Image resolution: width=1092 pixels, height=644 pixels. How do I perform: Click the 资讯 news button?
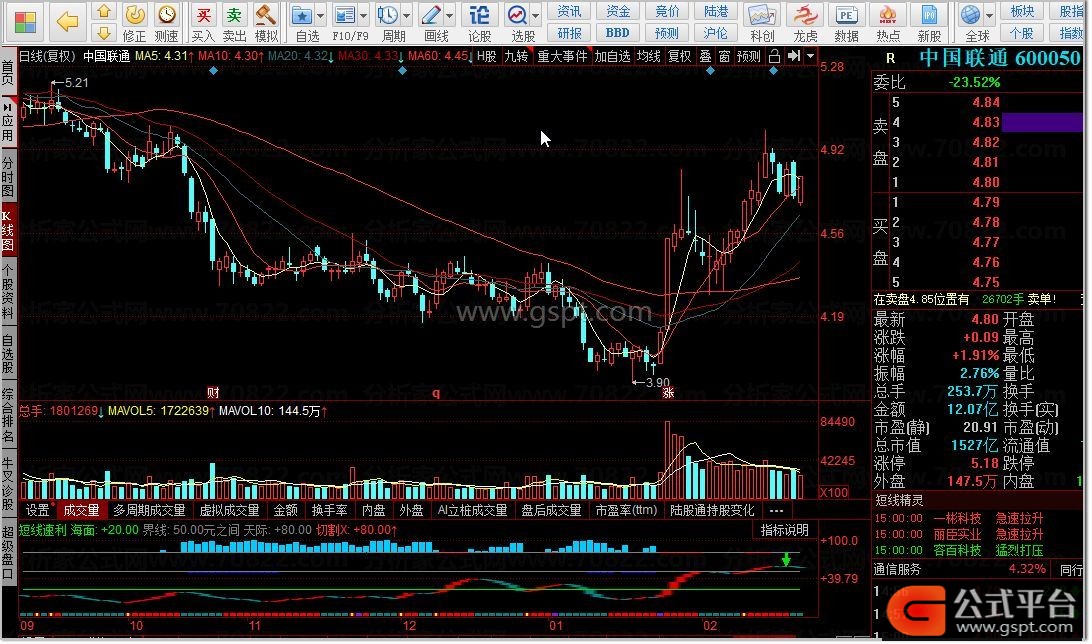coord(569,11)
